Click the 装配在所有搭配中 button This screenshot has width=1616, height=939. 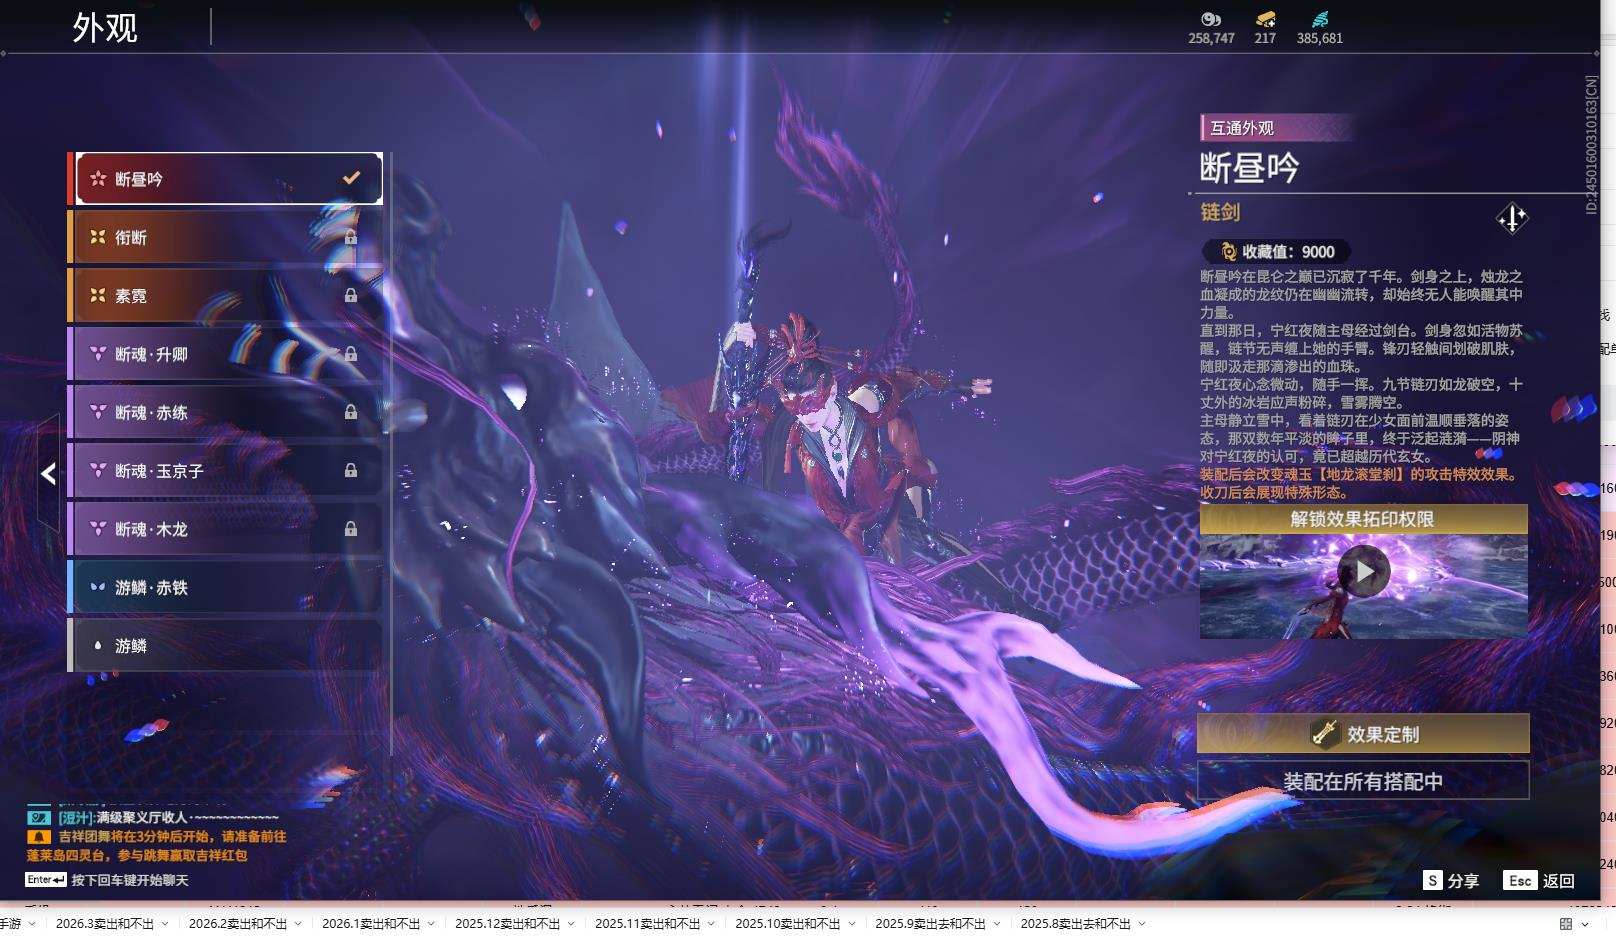(1363, 781)
